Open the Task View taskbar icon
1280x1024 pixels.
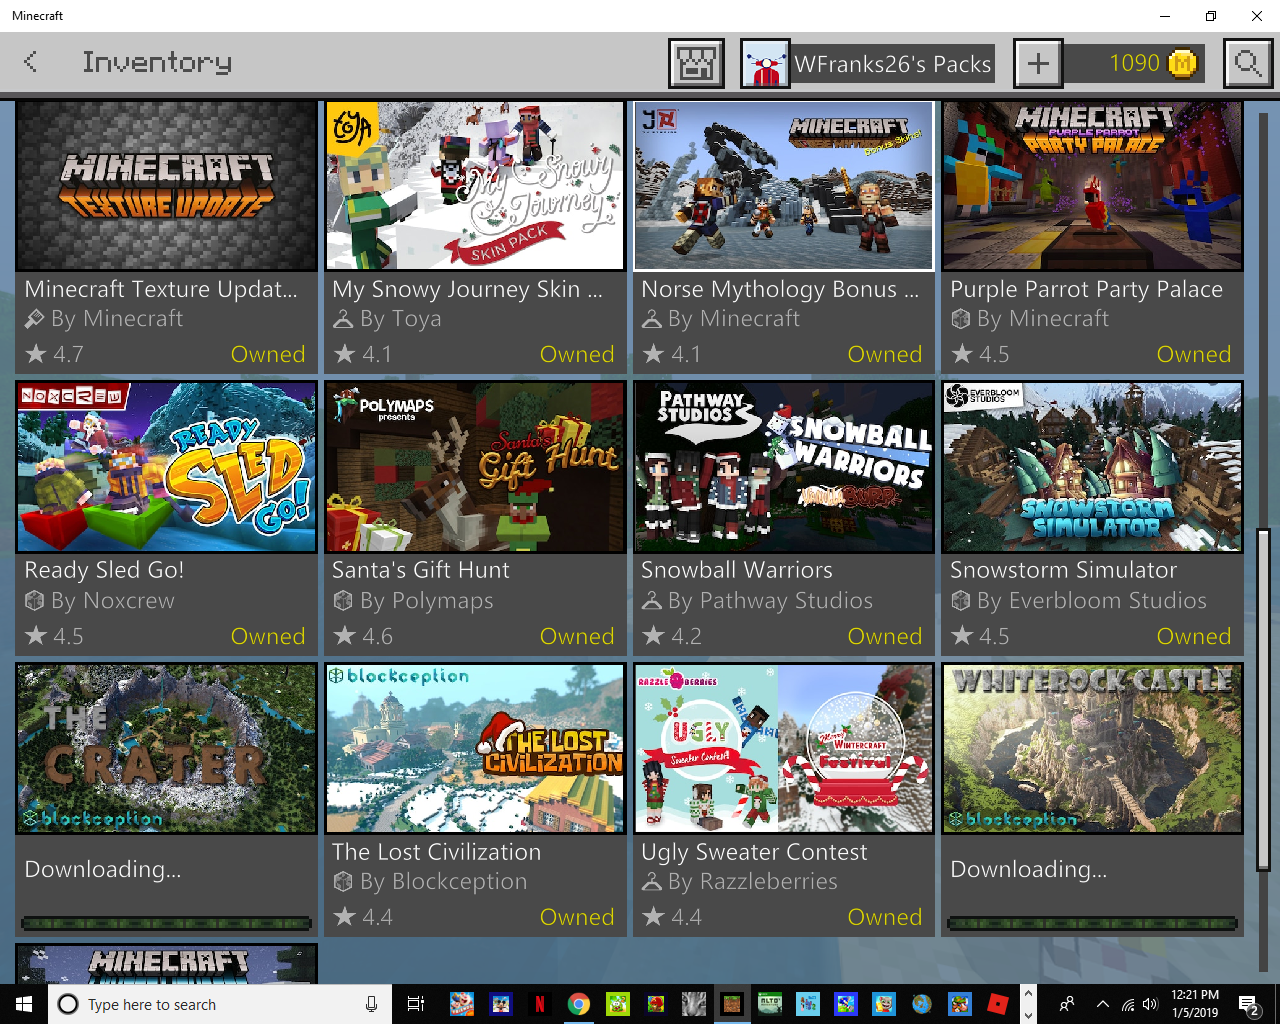[416, 1004]
